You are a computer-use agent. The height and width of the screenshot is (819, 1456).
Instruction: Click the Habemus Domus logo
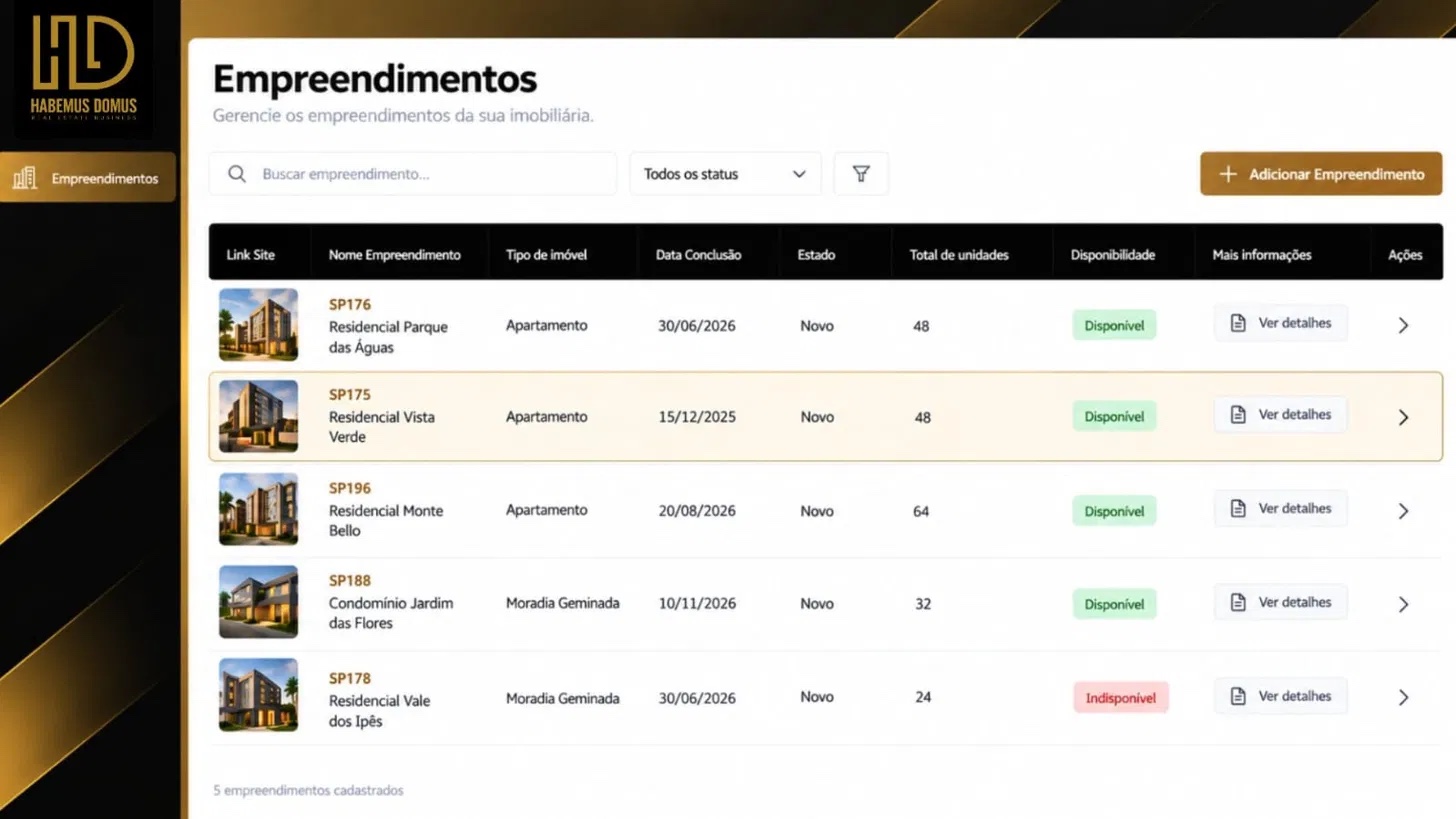coord(84,68)
